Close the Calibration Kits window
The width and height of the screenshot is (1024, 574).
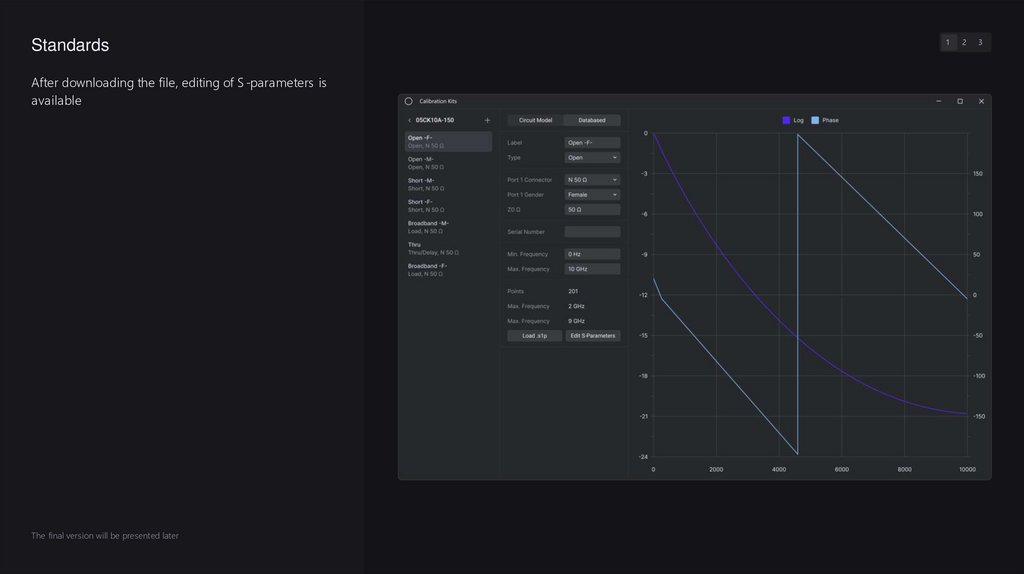[x=981, y=101]
